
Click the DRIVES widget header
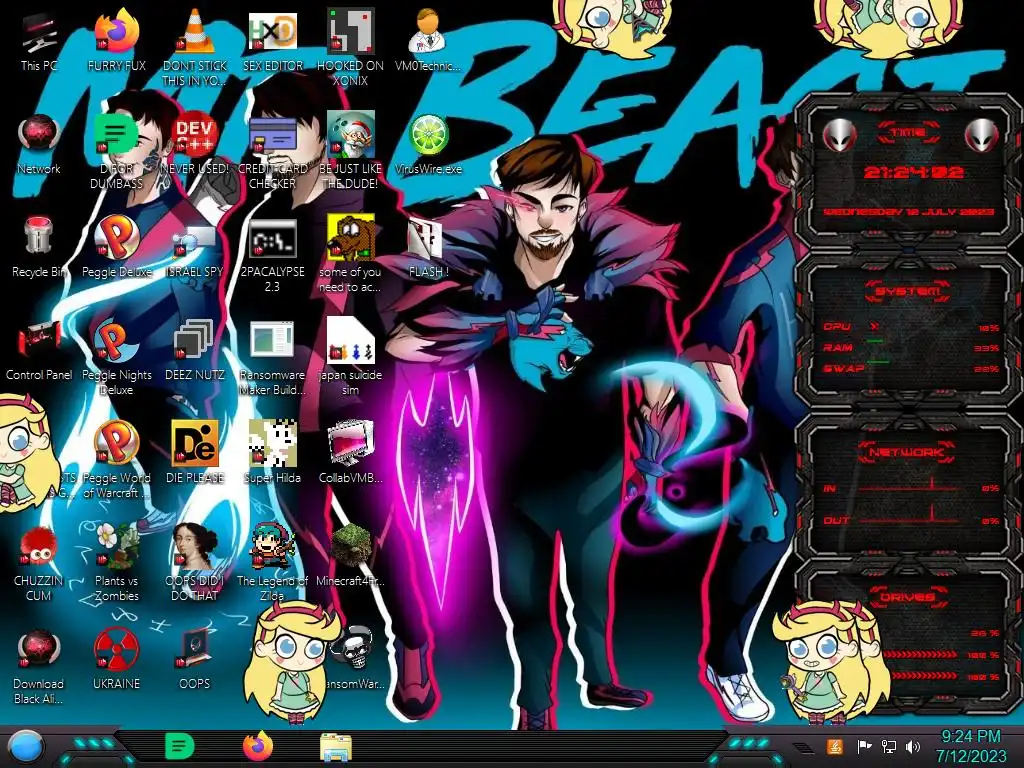pos(907,597)
